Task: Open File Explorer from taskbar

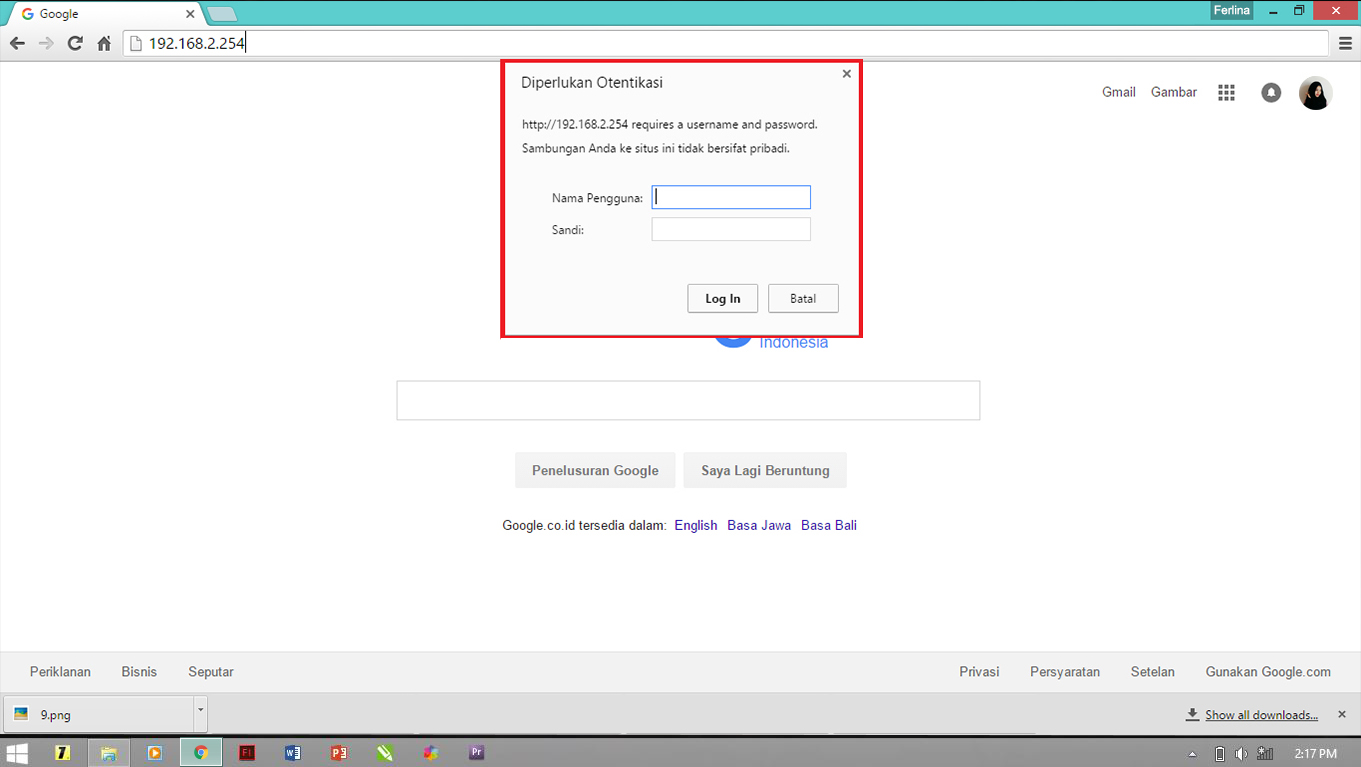Action: (108, 753)
